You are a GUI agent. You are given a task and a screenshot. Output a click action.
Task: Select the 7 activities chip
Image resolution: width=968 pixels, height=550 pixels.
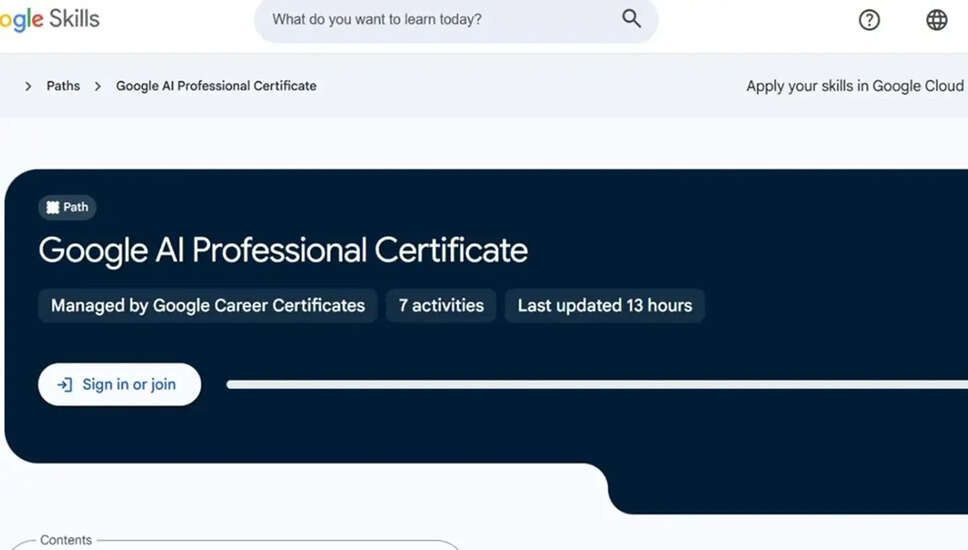(x=441, y=306)
